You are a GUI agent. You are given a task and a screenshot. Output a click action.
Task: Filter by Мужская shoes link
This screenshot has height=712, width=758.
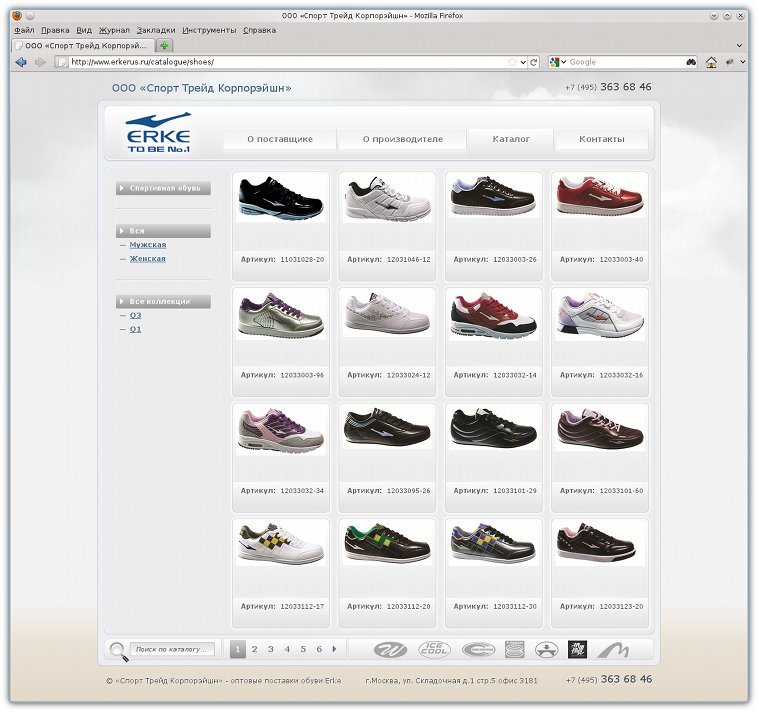pyautogui.click(x=147, y=245)
